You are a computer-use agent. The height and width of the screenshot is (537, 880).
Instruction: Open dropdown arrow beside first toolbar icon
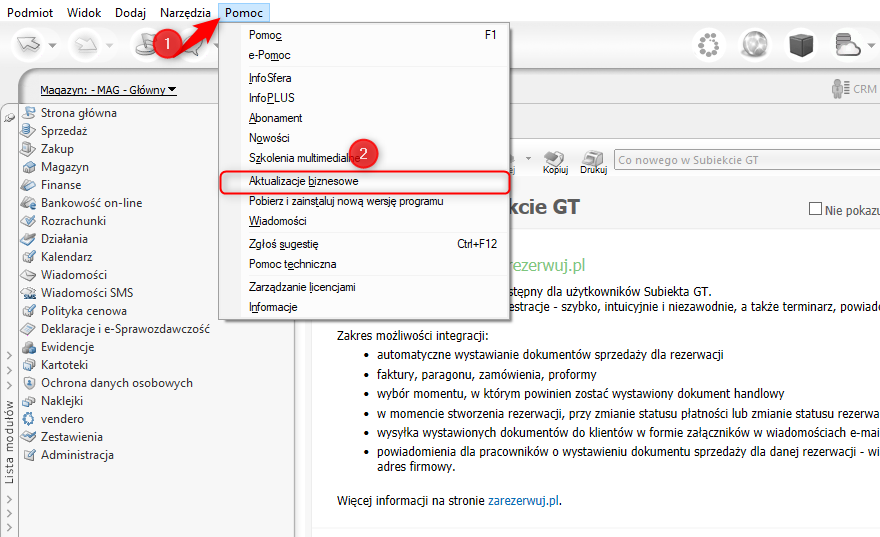pyautogui.click(x=52, y=45)
